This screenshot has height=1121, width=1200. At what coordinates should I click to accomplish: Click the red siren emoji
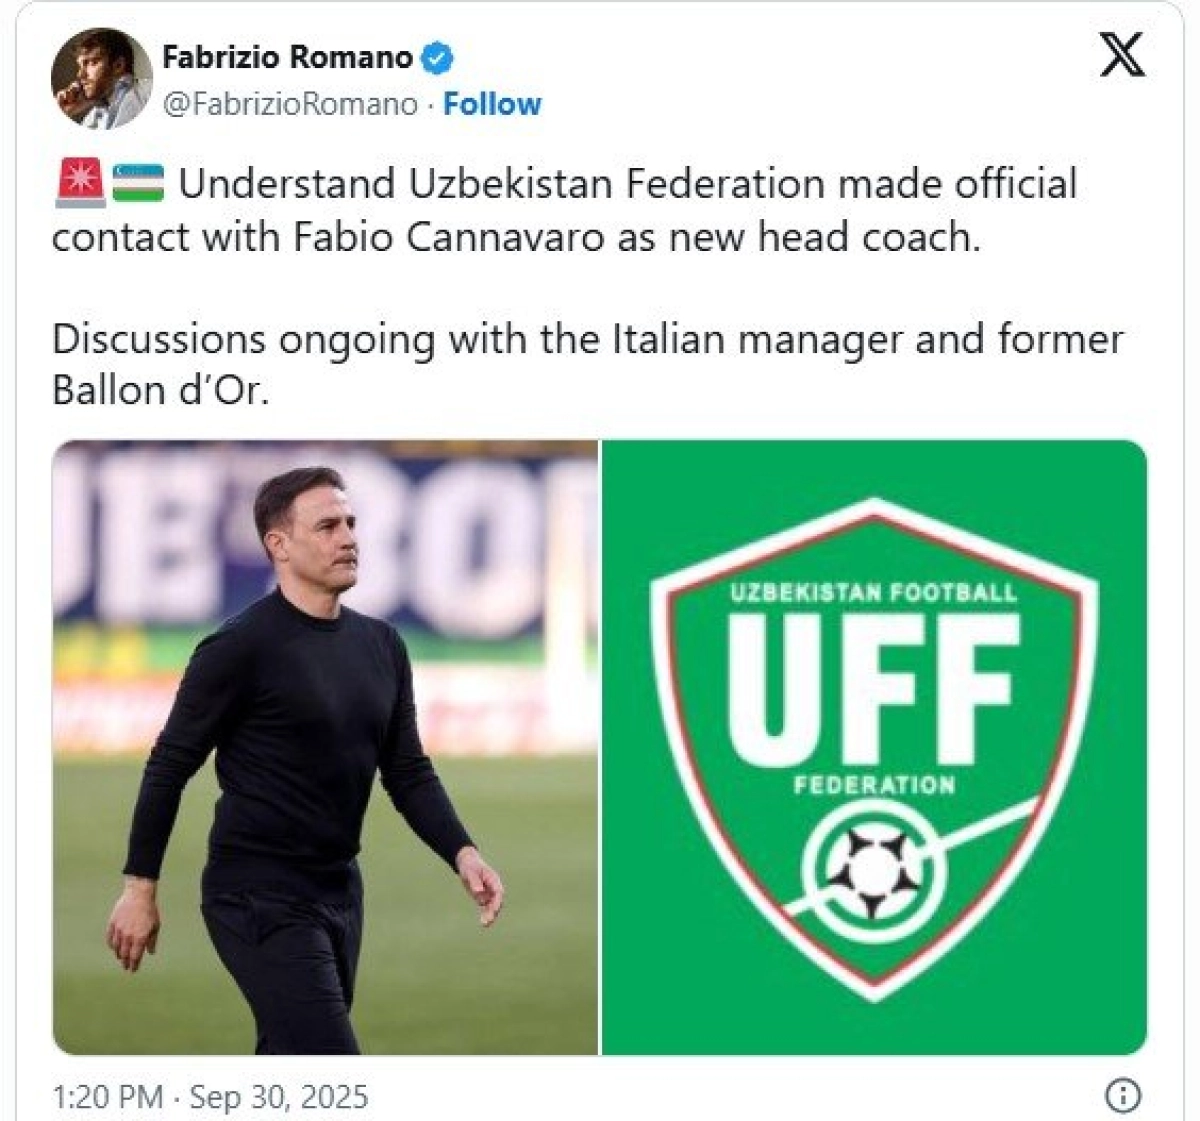(79, 184)
